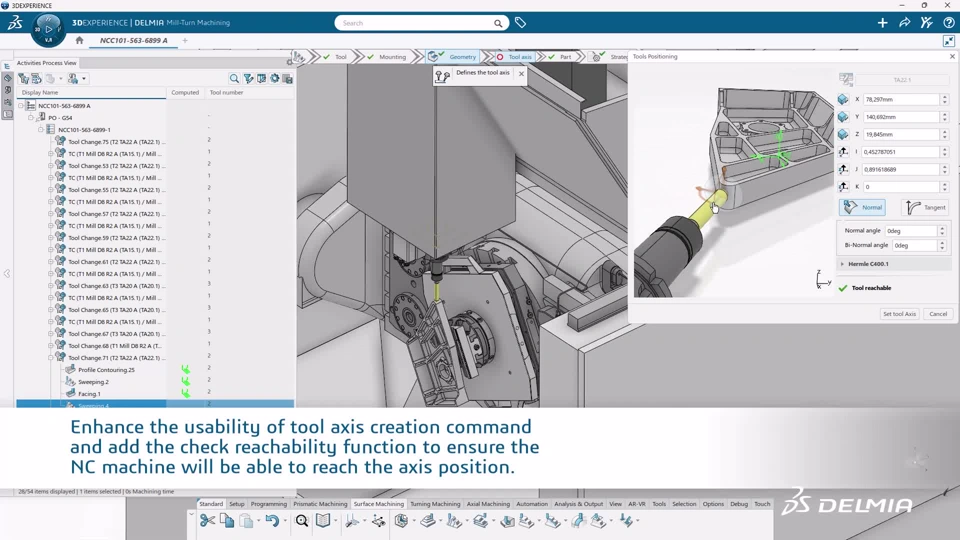Click the compass play button at top left
Image resolution: width=960 pixels, height=540 pixels.
tap(48, 29)
